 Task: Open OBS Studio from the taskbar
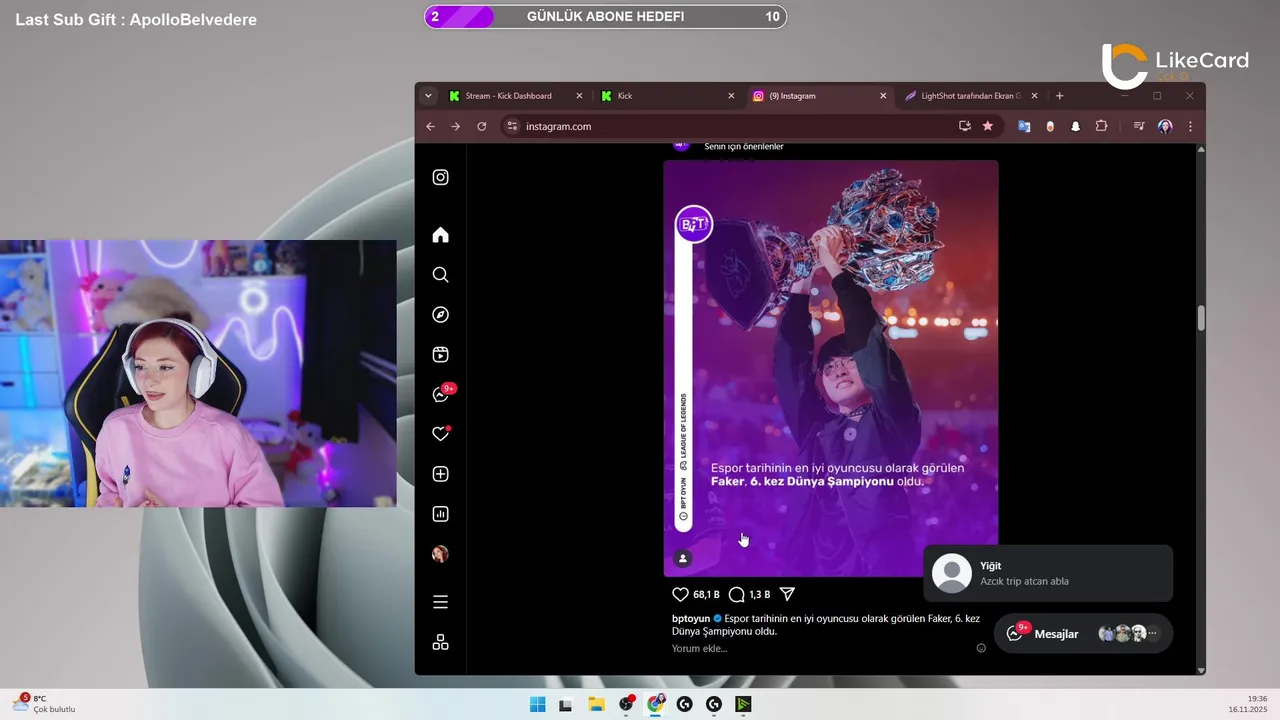coord(626,704)
